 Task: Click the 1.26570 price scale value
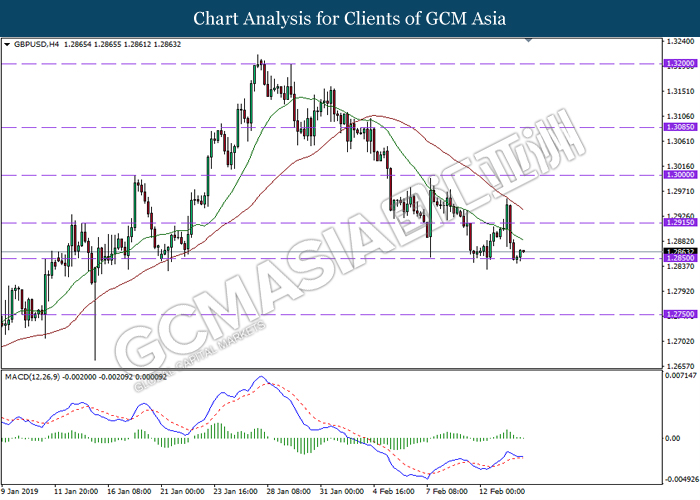pyautogui.click(x=681, y=365)
